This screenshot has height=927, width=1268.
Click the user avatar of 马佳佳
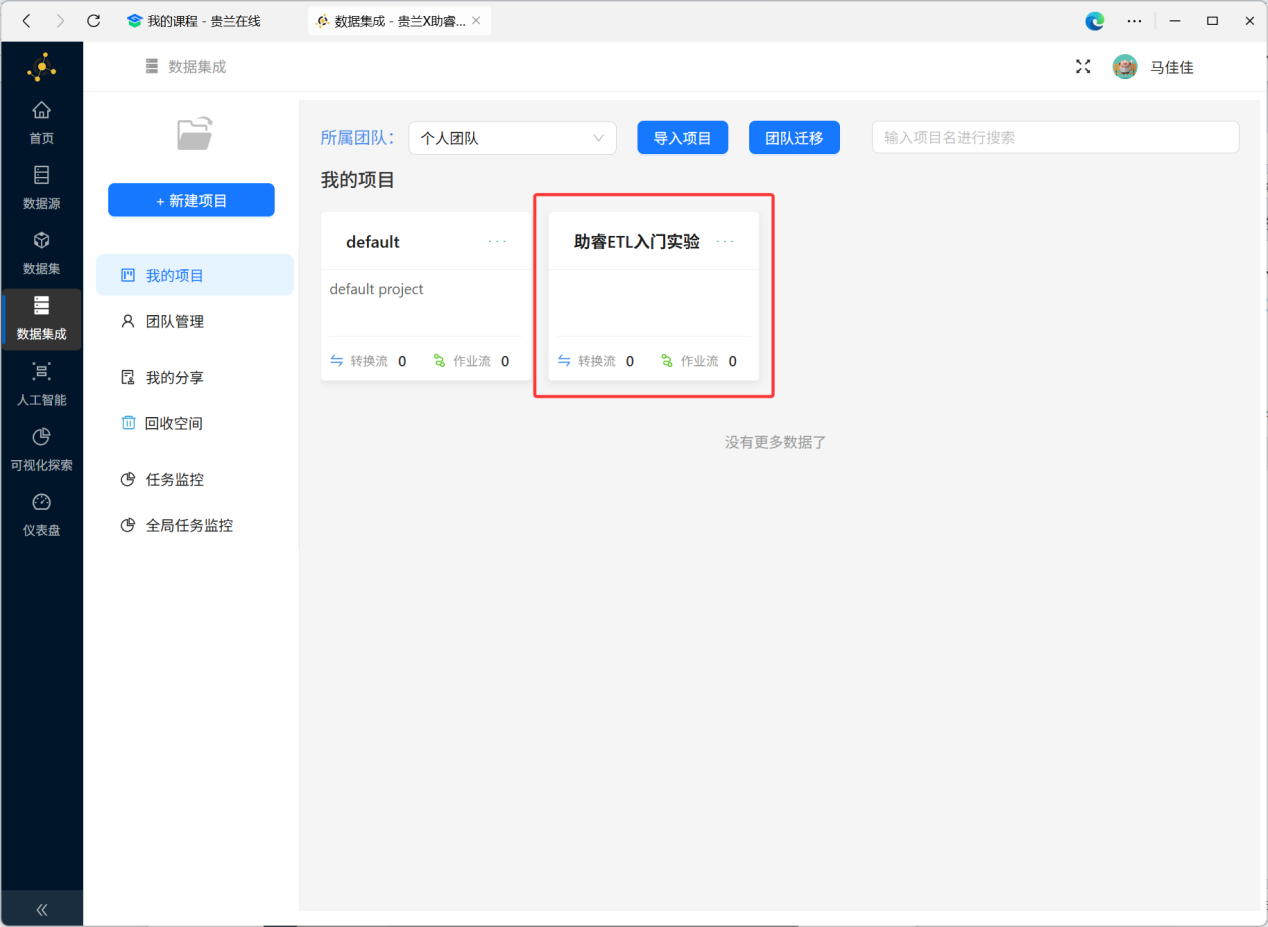(1125, 67)
